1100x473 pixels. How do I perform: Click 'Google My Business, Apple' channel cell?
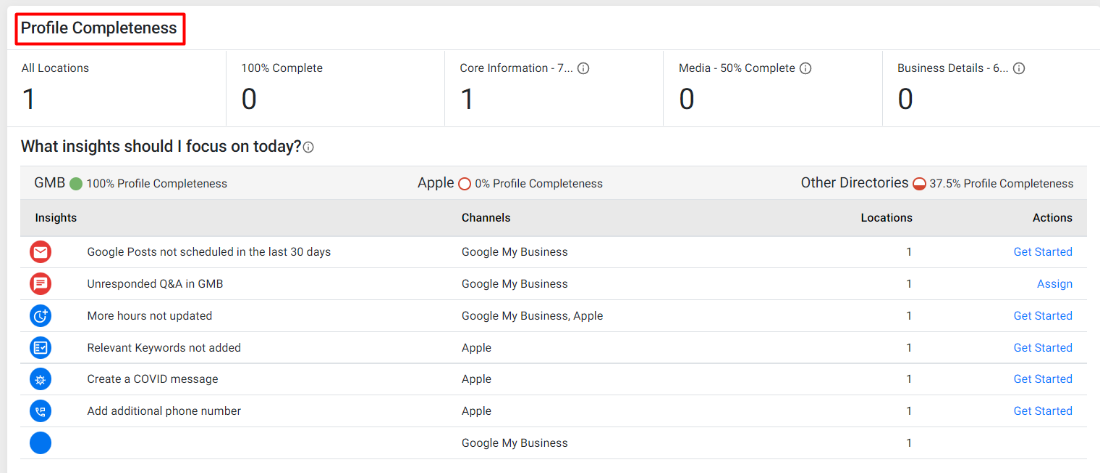click(x=532, y=316)
